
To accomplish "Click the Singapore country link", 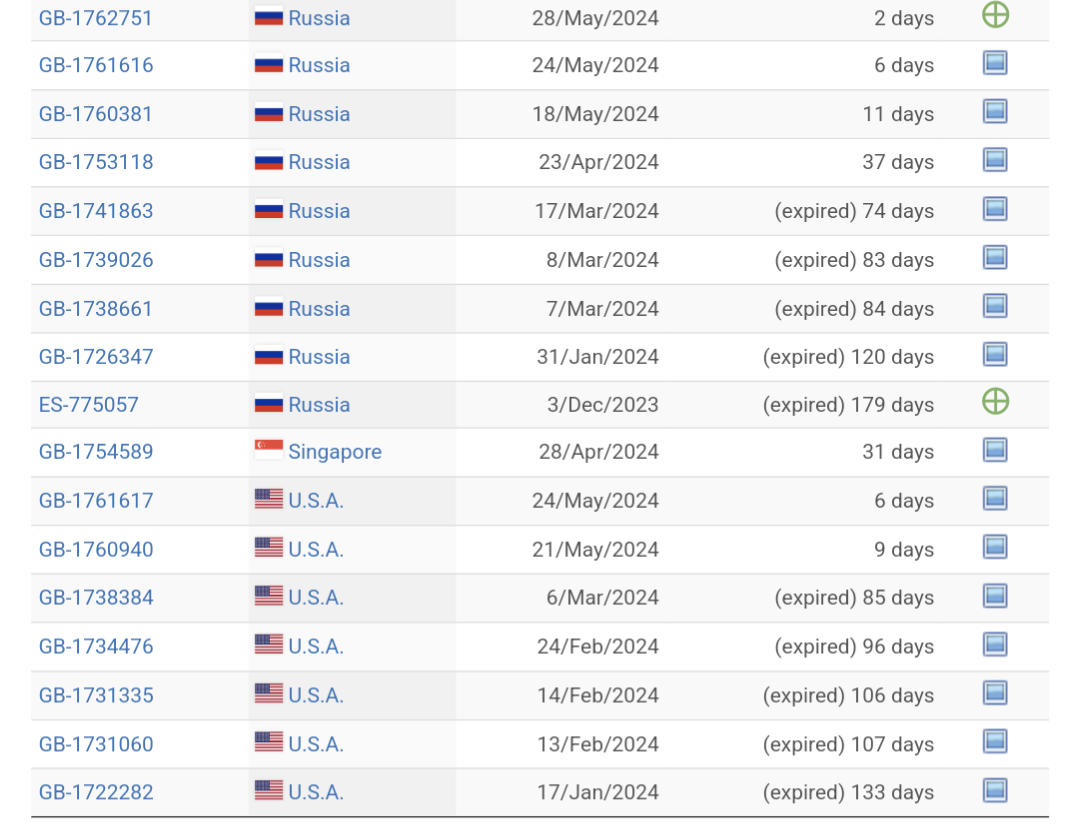I will click(335, 452).
